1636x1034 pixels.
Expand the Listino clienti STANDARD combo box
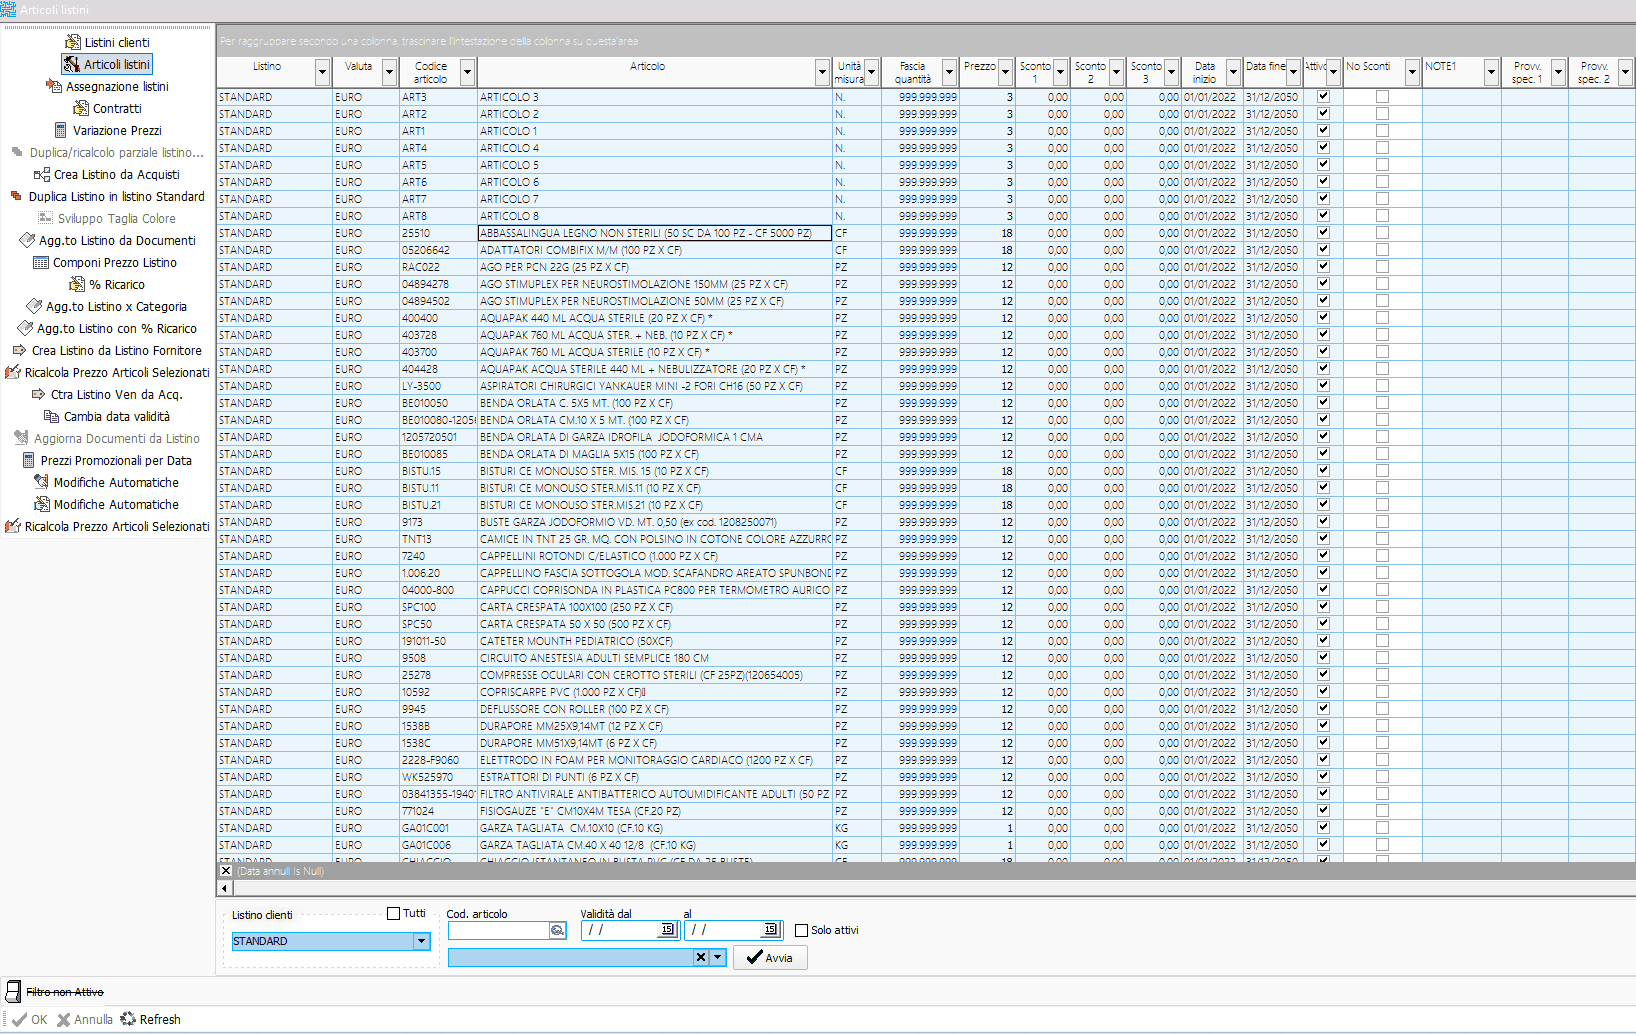click(x=421, y=941)
